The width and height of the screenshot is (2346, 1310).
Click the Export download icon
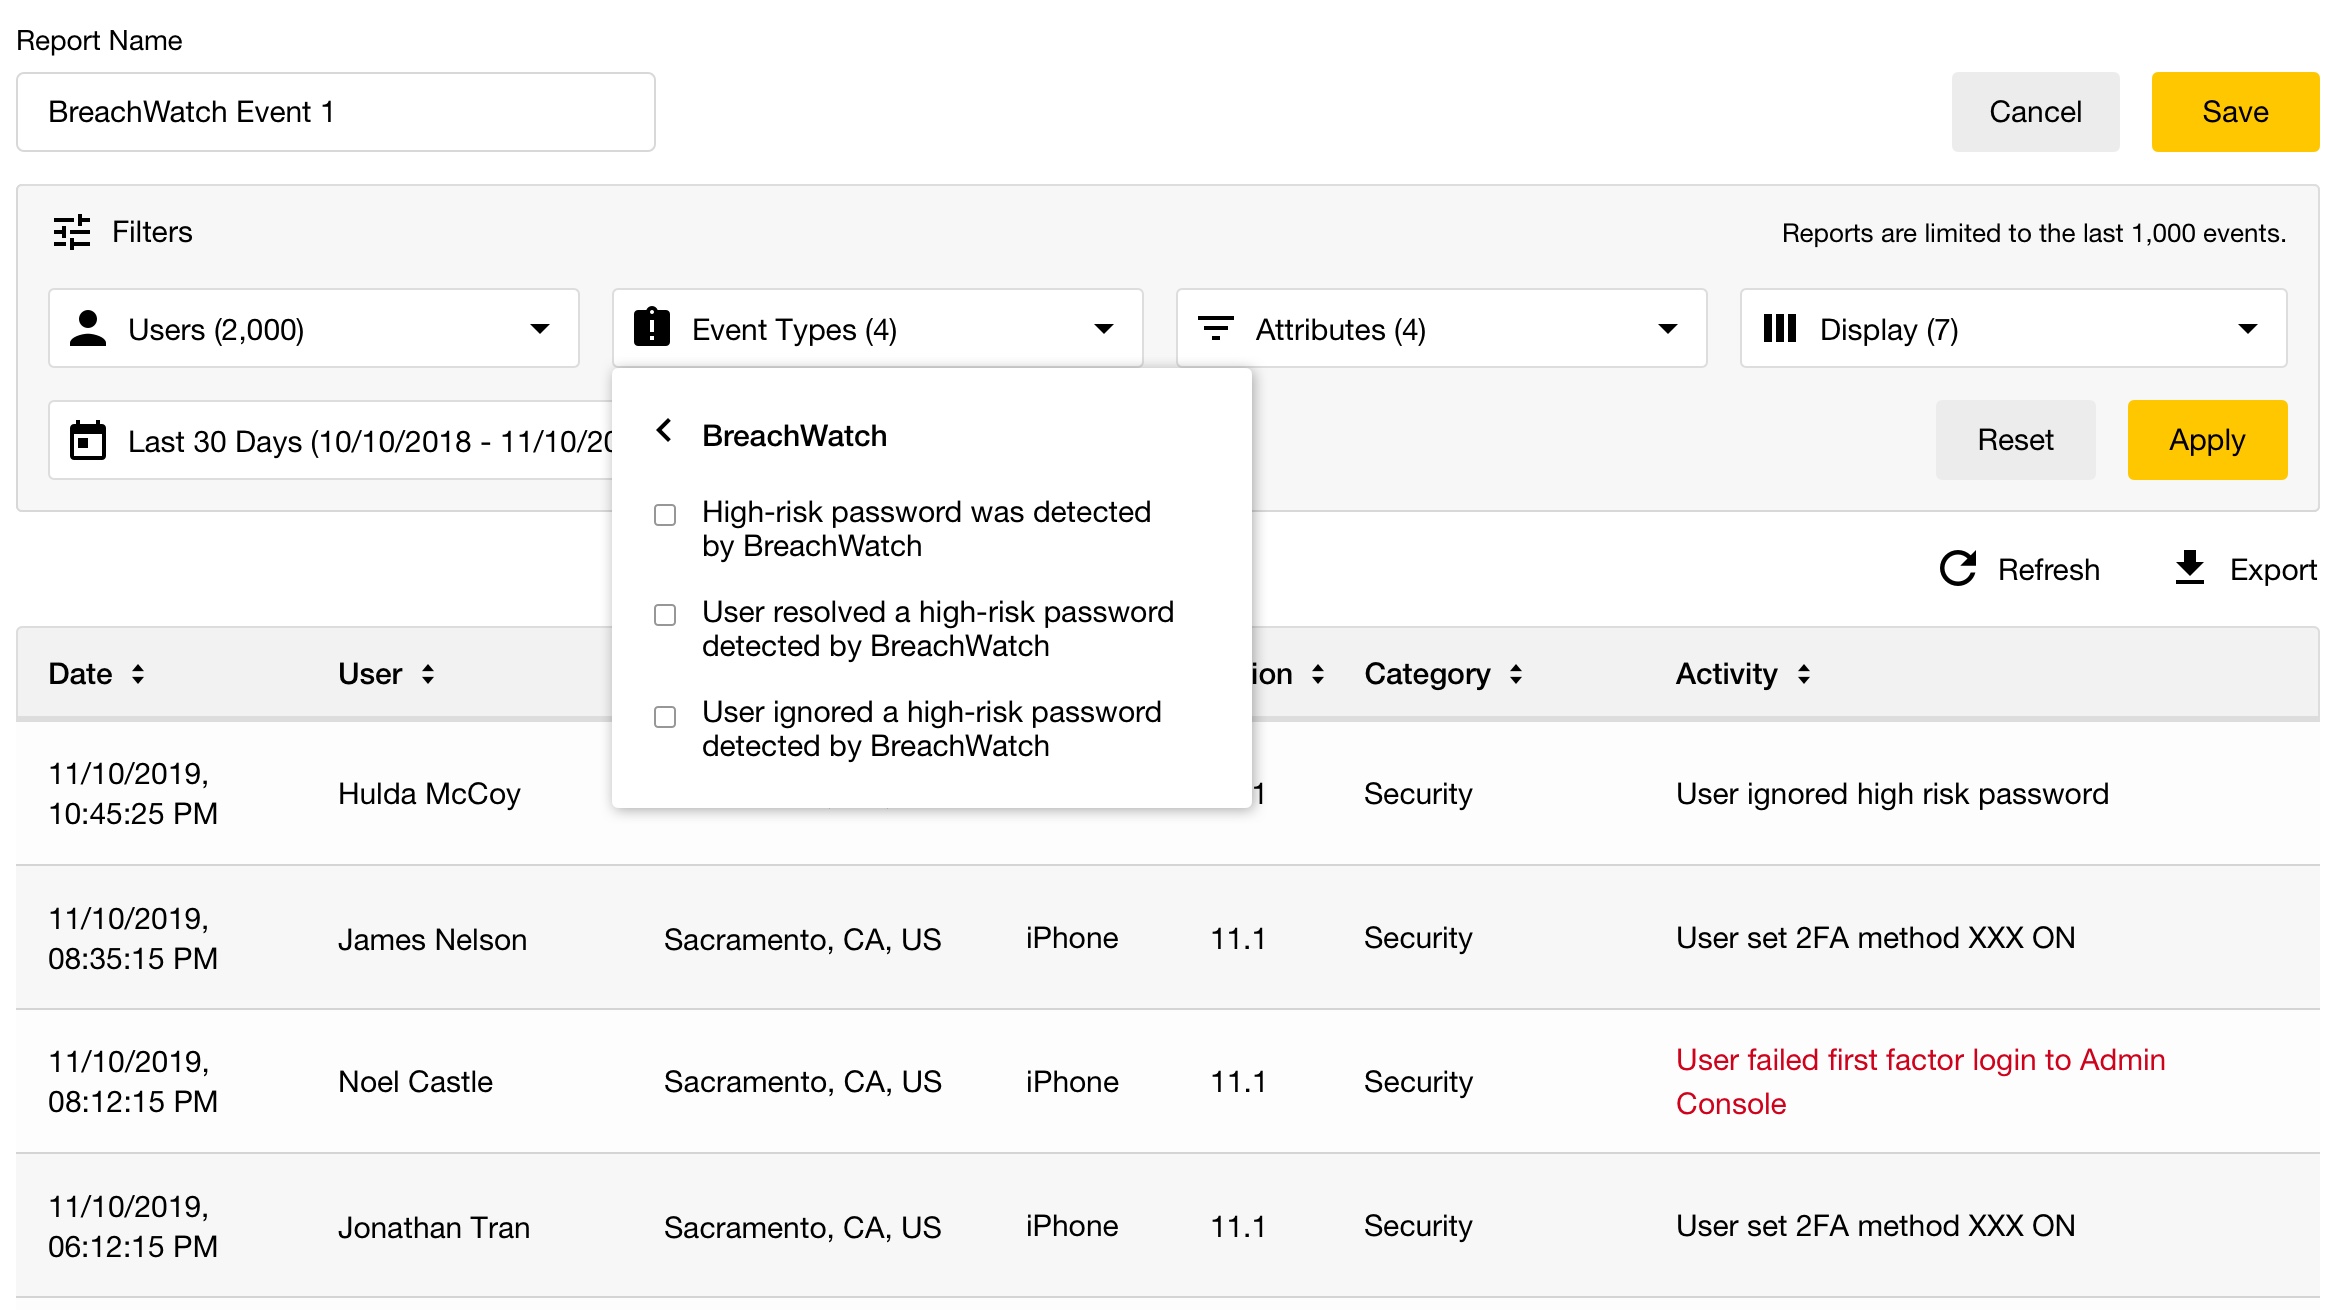coord(2190,568)
